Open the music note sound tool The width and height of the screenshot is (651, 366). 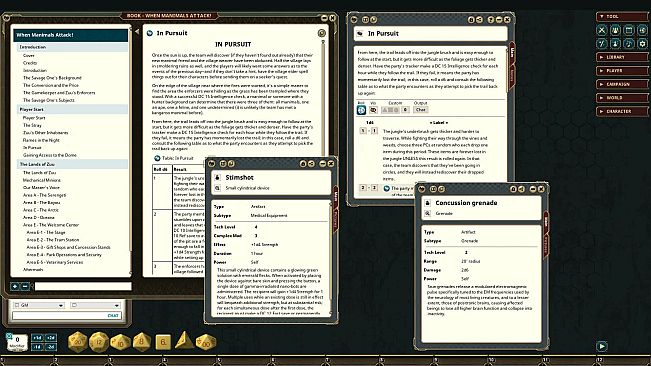tap(629, 43)
